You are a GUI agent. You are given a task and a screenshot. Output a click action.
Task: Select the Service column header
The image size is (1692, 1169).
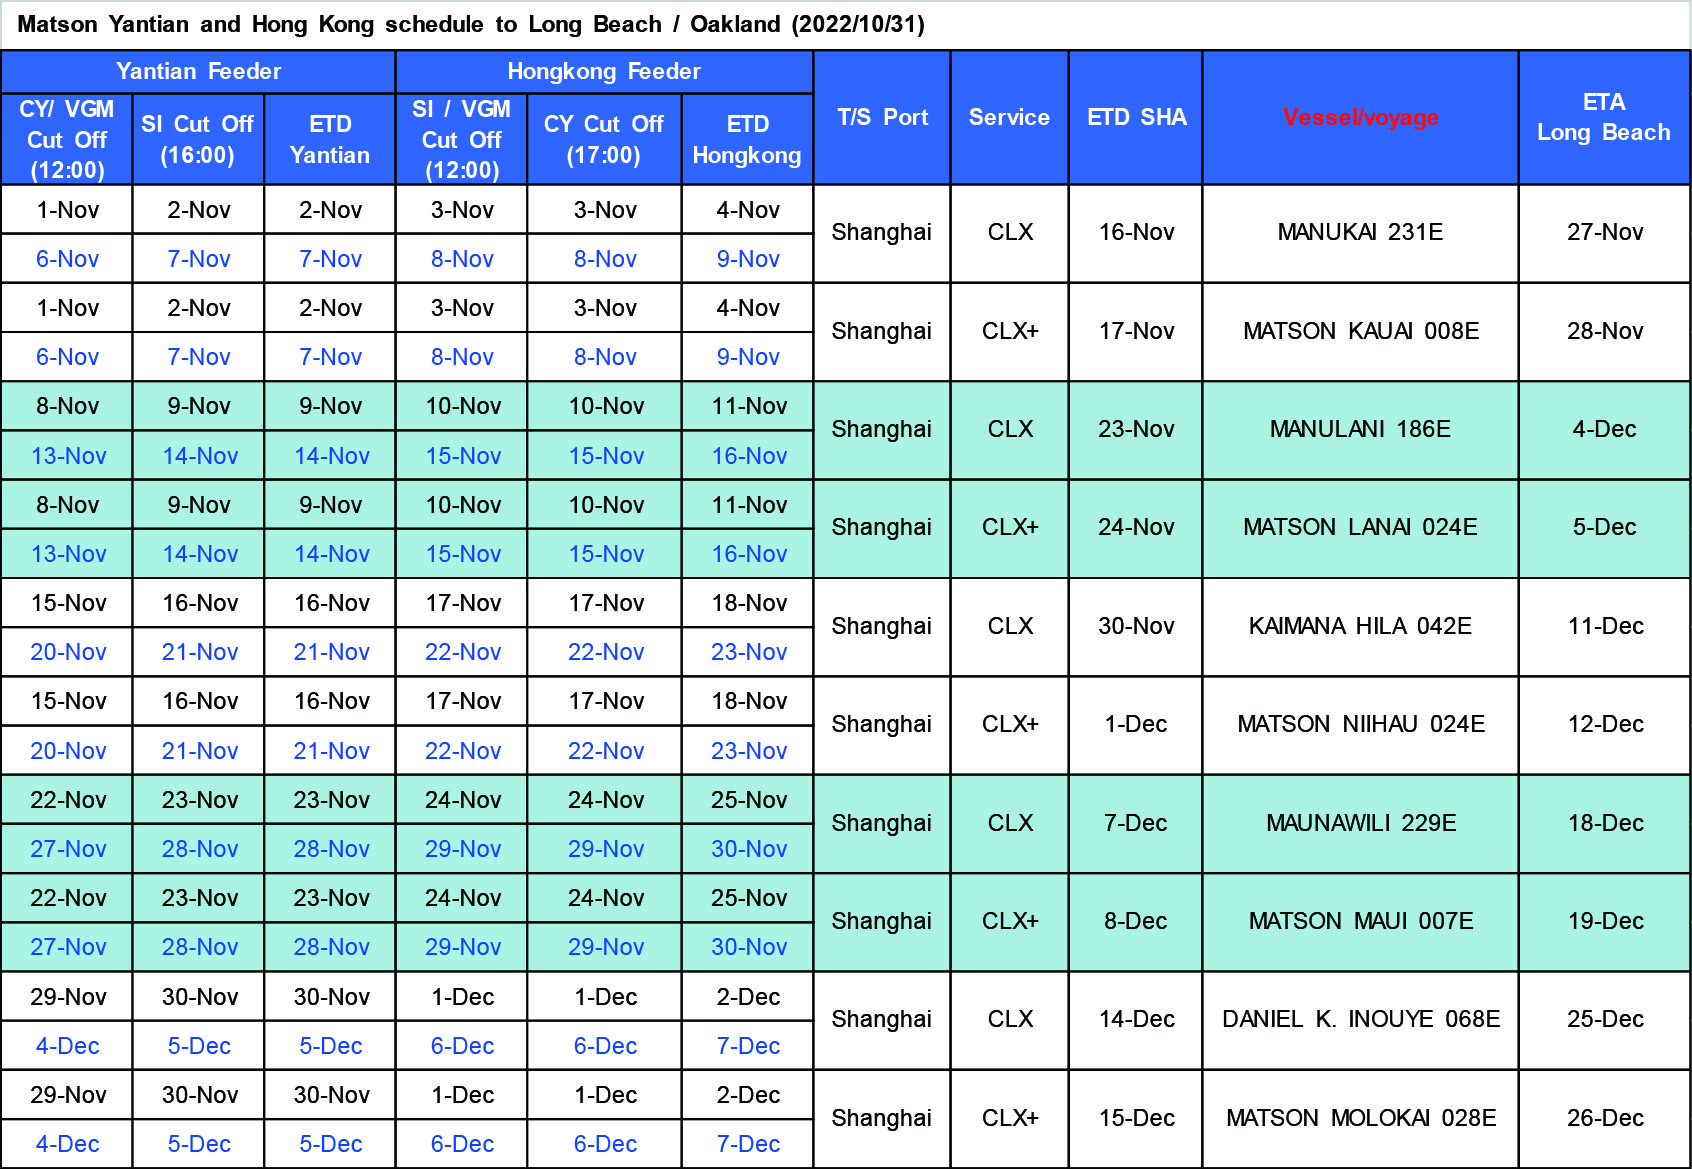coord(1009,118)
